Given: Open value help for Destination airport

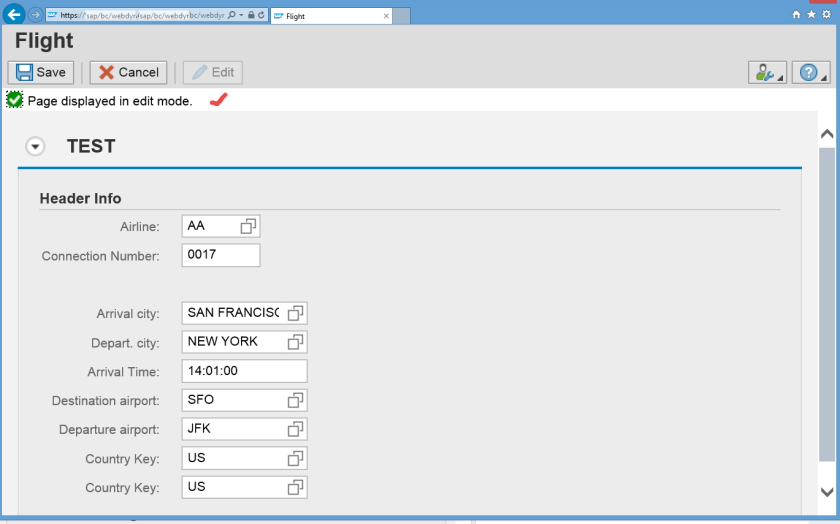Looking at the screenshot, I should pyautogui.click(x=295, y=400).
